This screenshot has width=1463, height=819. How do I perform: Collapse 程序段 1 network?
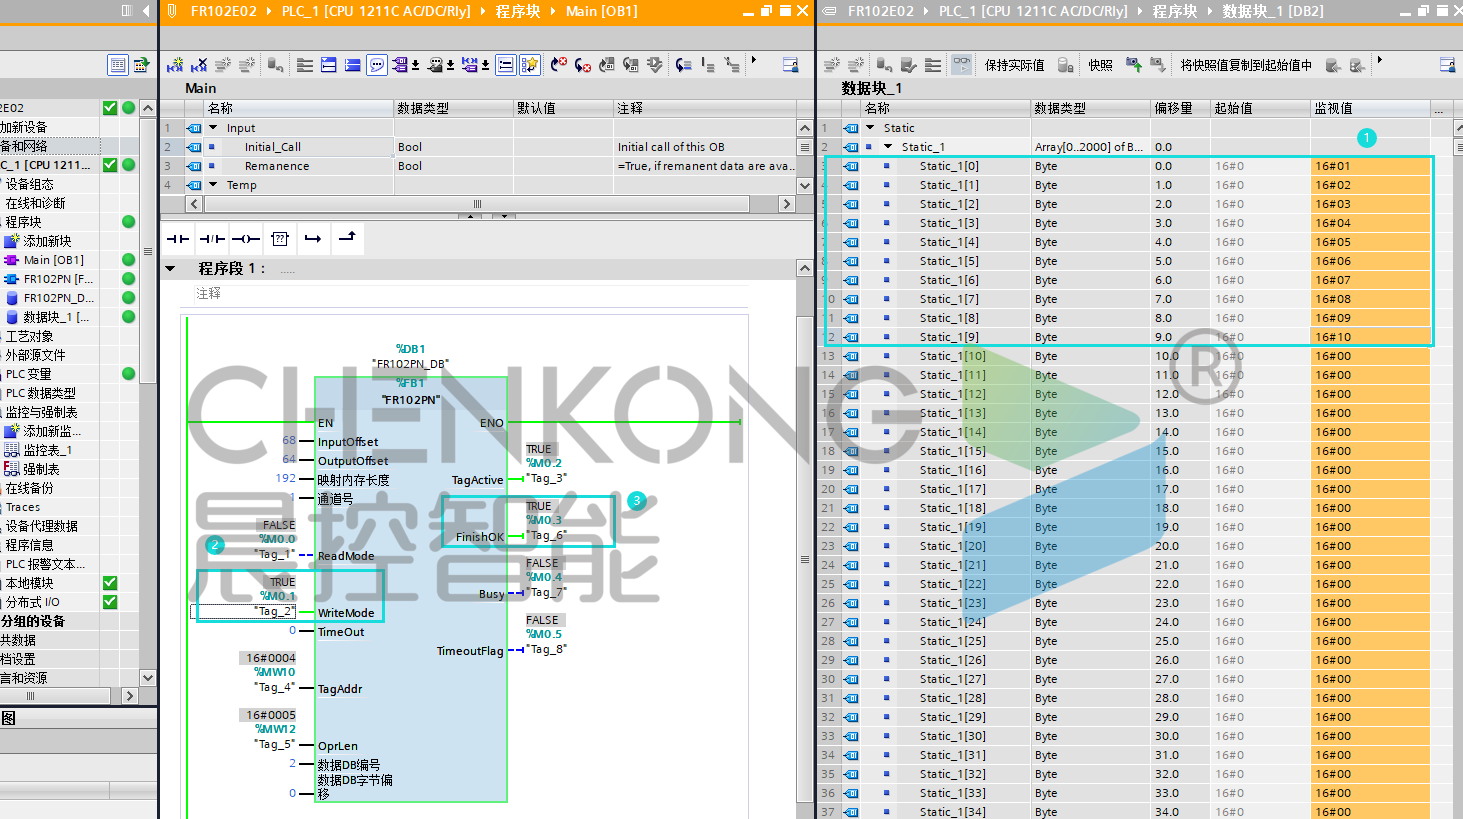(x=170, y=268)
